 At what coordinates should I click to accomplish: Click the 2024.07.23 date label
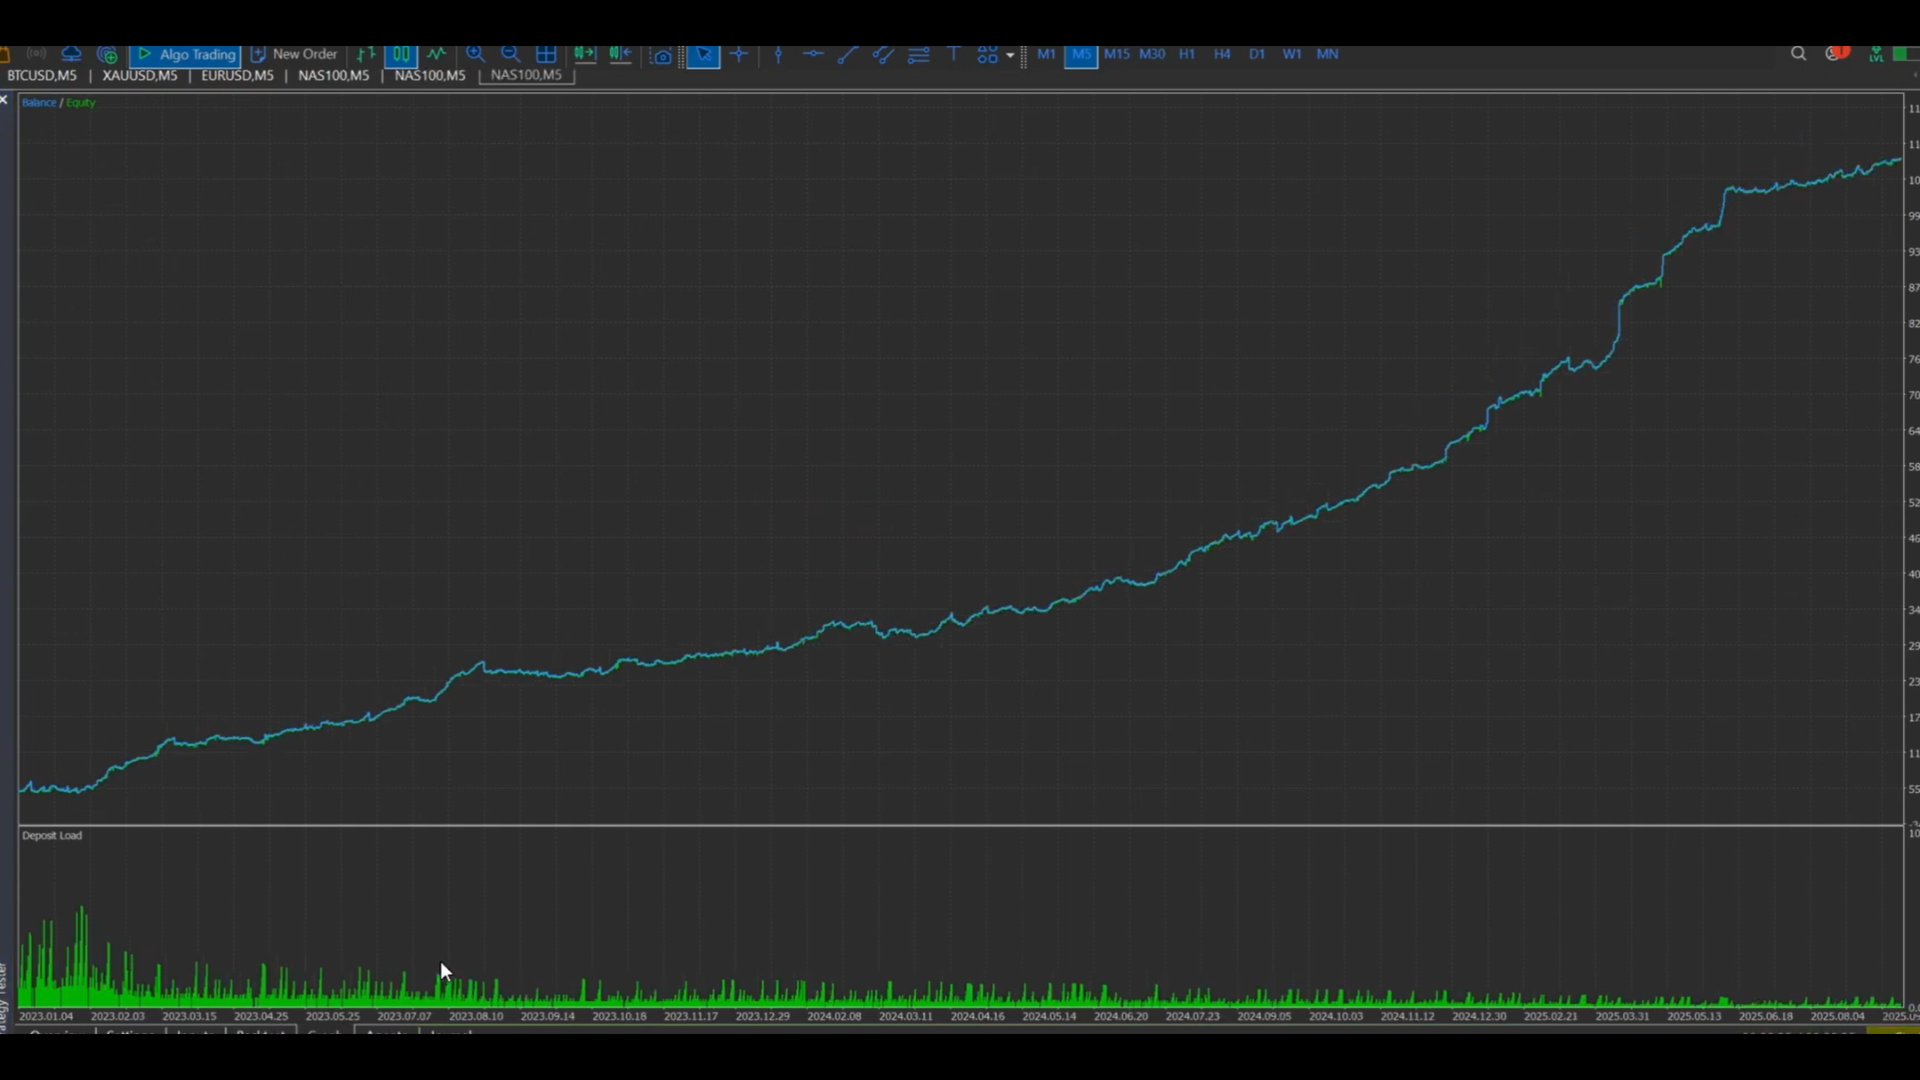tap(1193, 1016)
